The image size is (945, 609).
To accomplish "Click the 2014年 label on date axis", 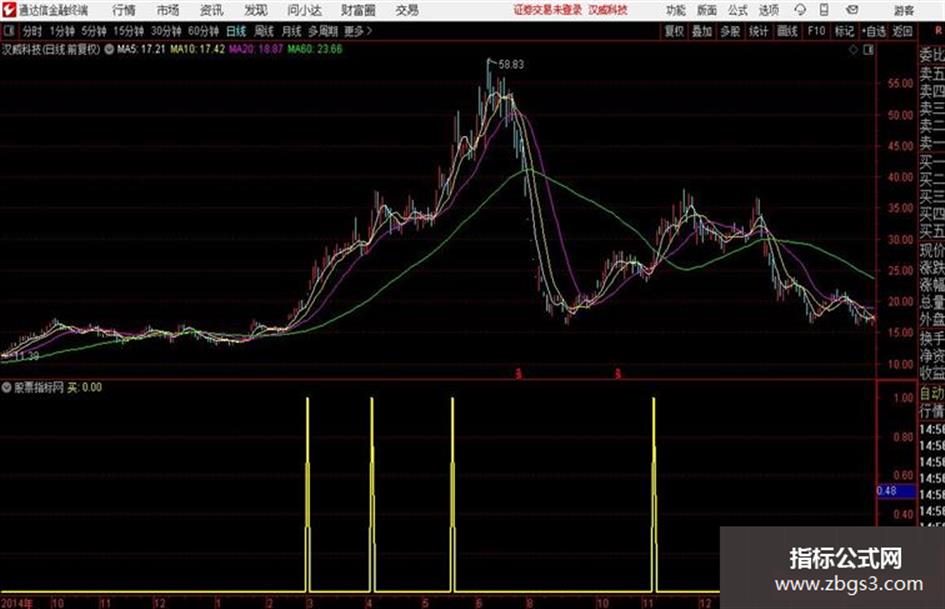I will [x=17, y=603].
